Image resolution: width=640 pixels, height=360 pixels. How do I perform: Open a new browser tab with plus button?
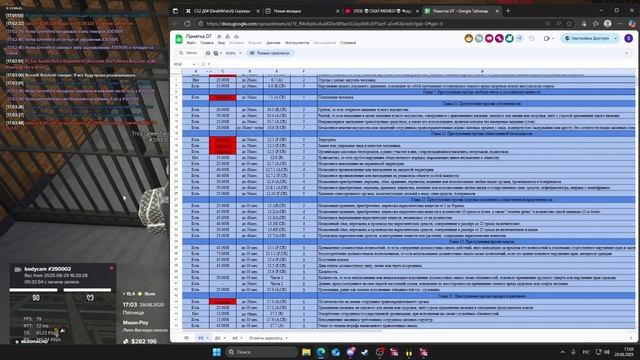coord(508,11)
